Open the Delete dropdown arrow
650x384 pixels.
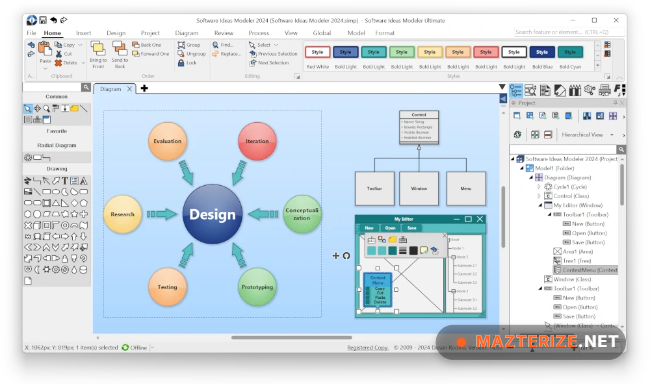83,63
